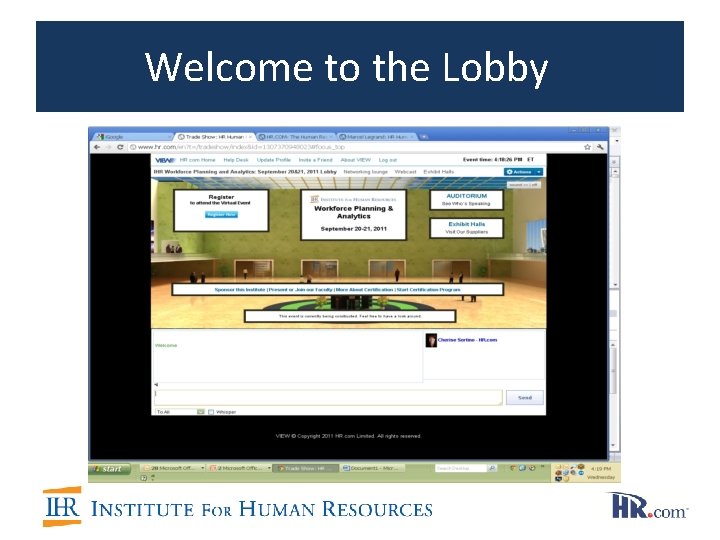Click the Workforce Planning & Analytics sign
This screenshot has height=540, width=720.
click(x=354, y=215)
